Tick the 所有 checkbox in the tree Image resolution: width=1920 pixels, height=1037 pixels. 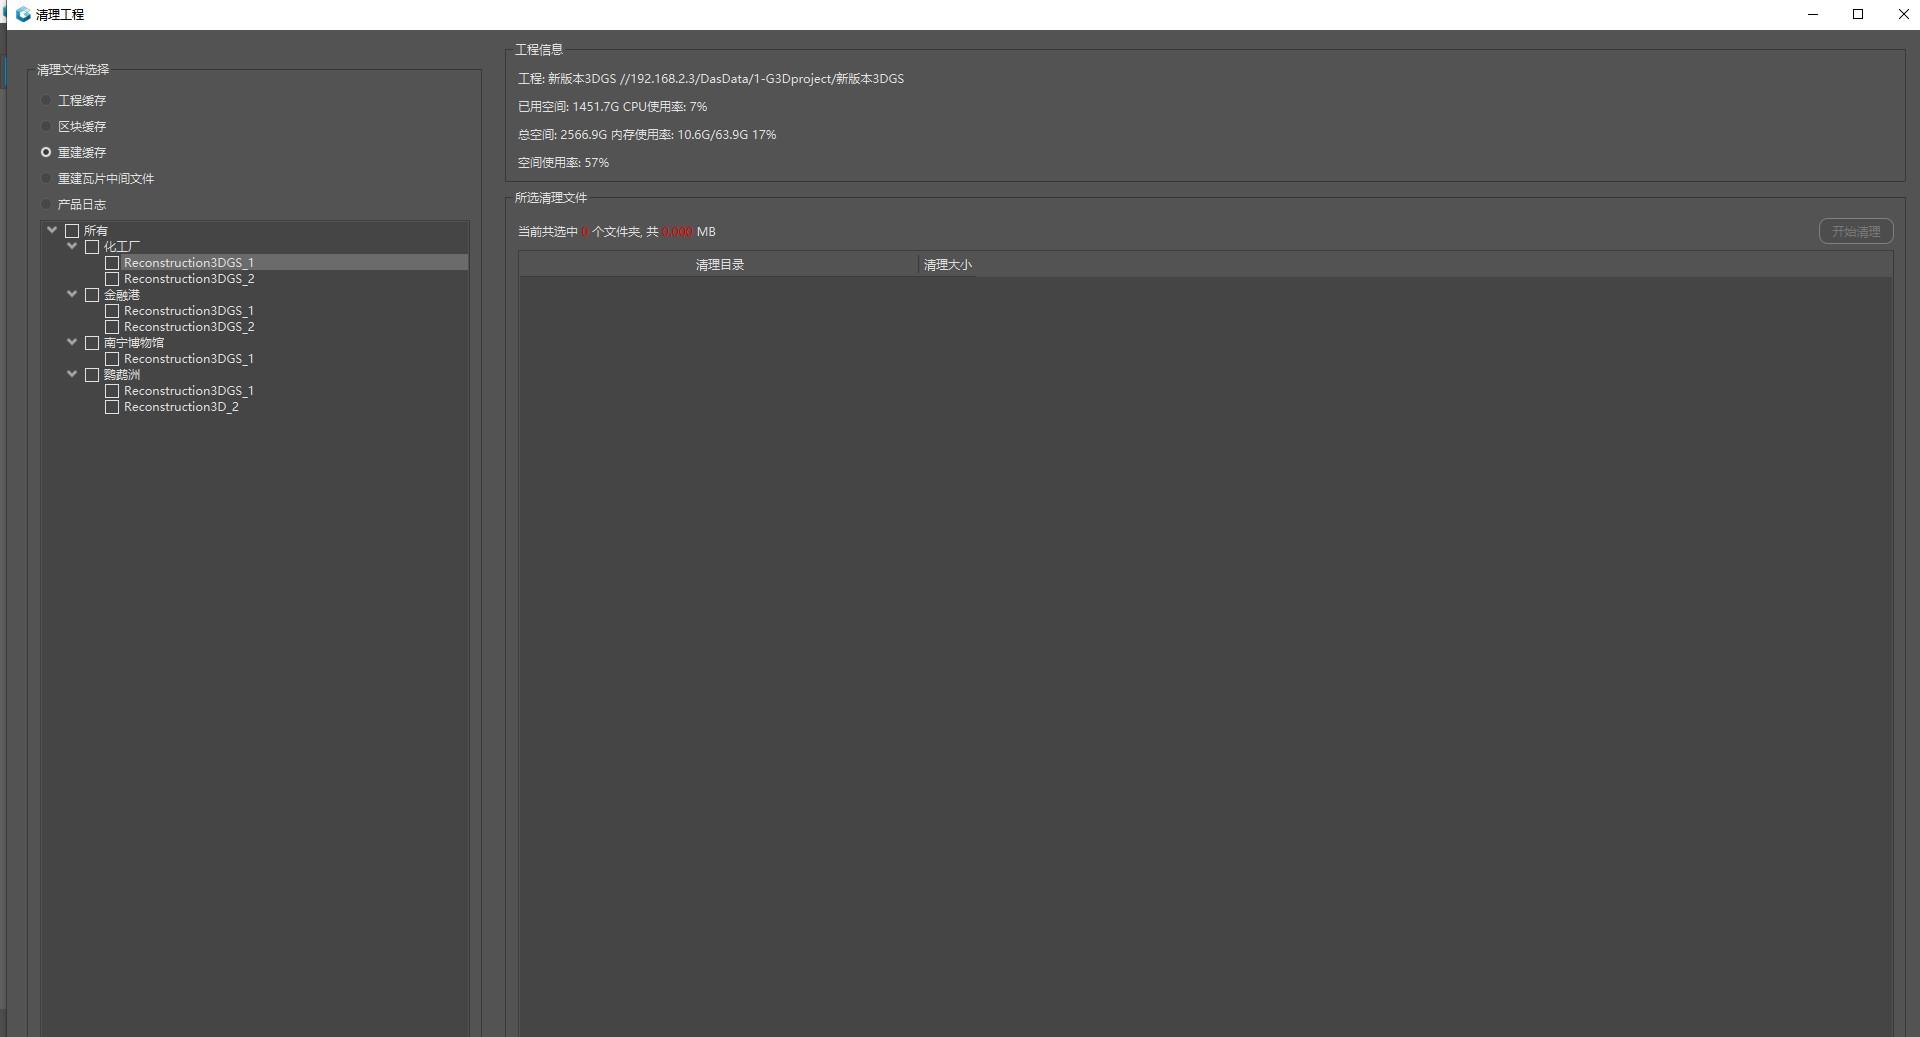(72, 231)
